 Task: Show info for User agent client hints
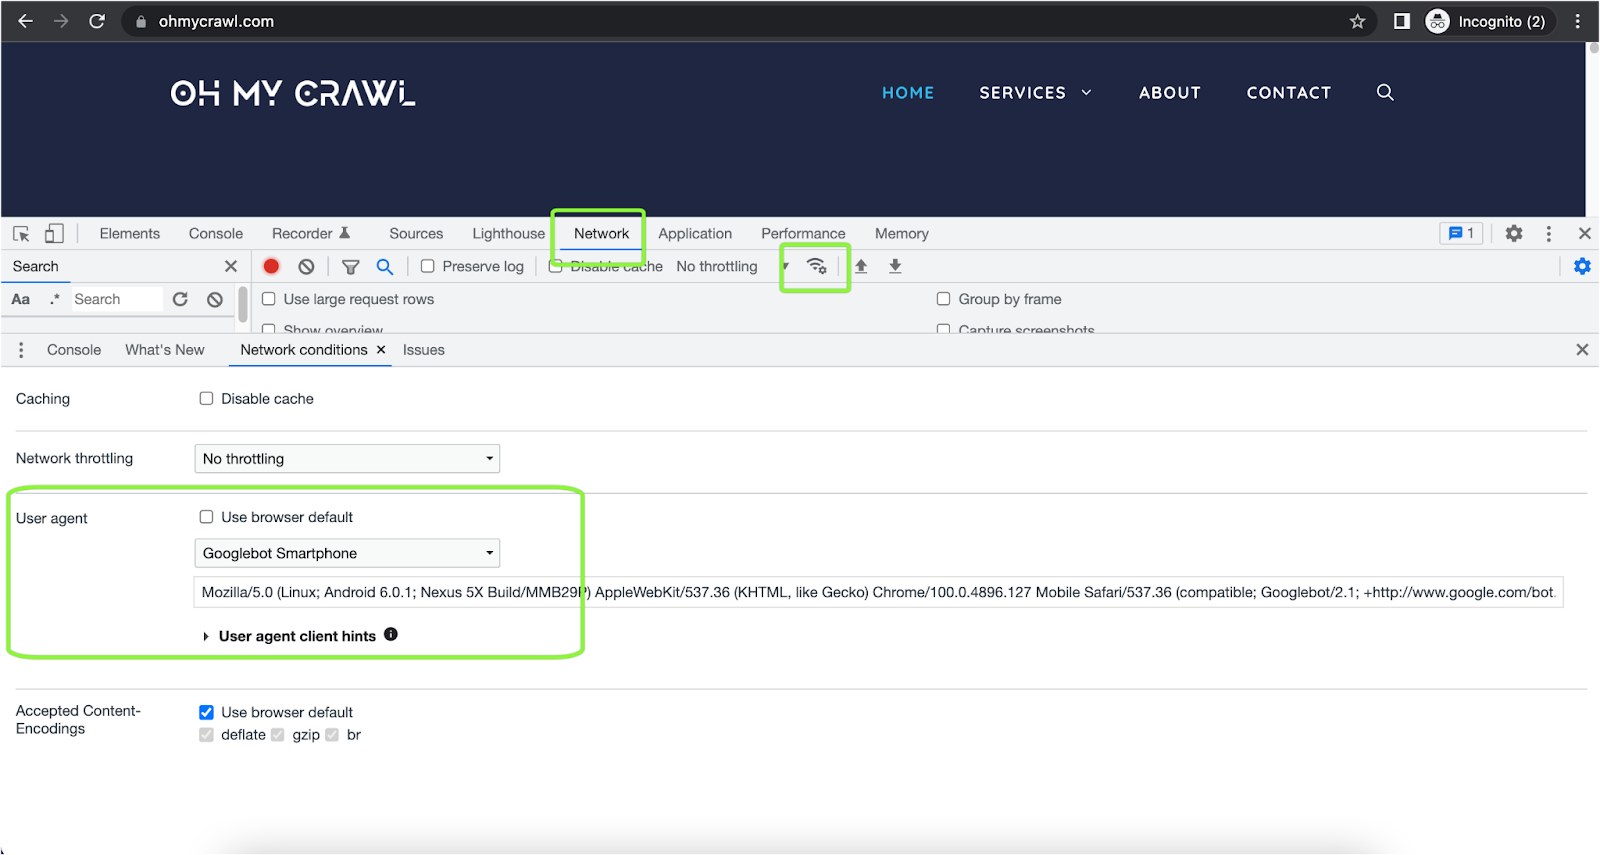pos(391,634)
